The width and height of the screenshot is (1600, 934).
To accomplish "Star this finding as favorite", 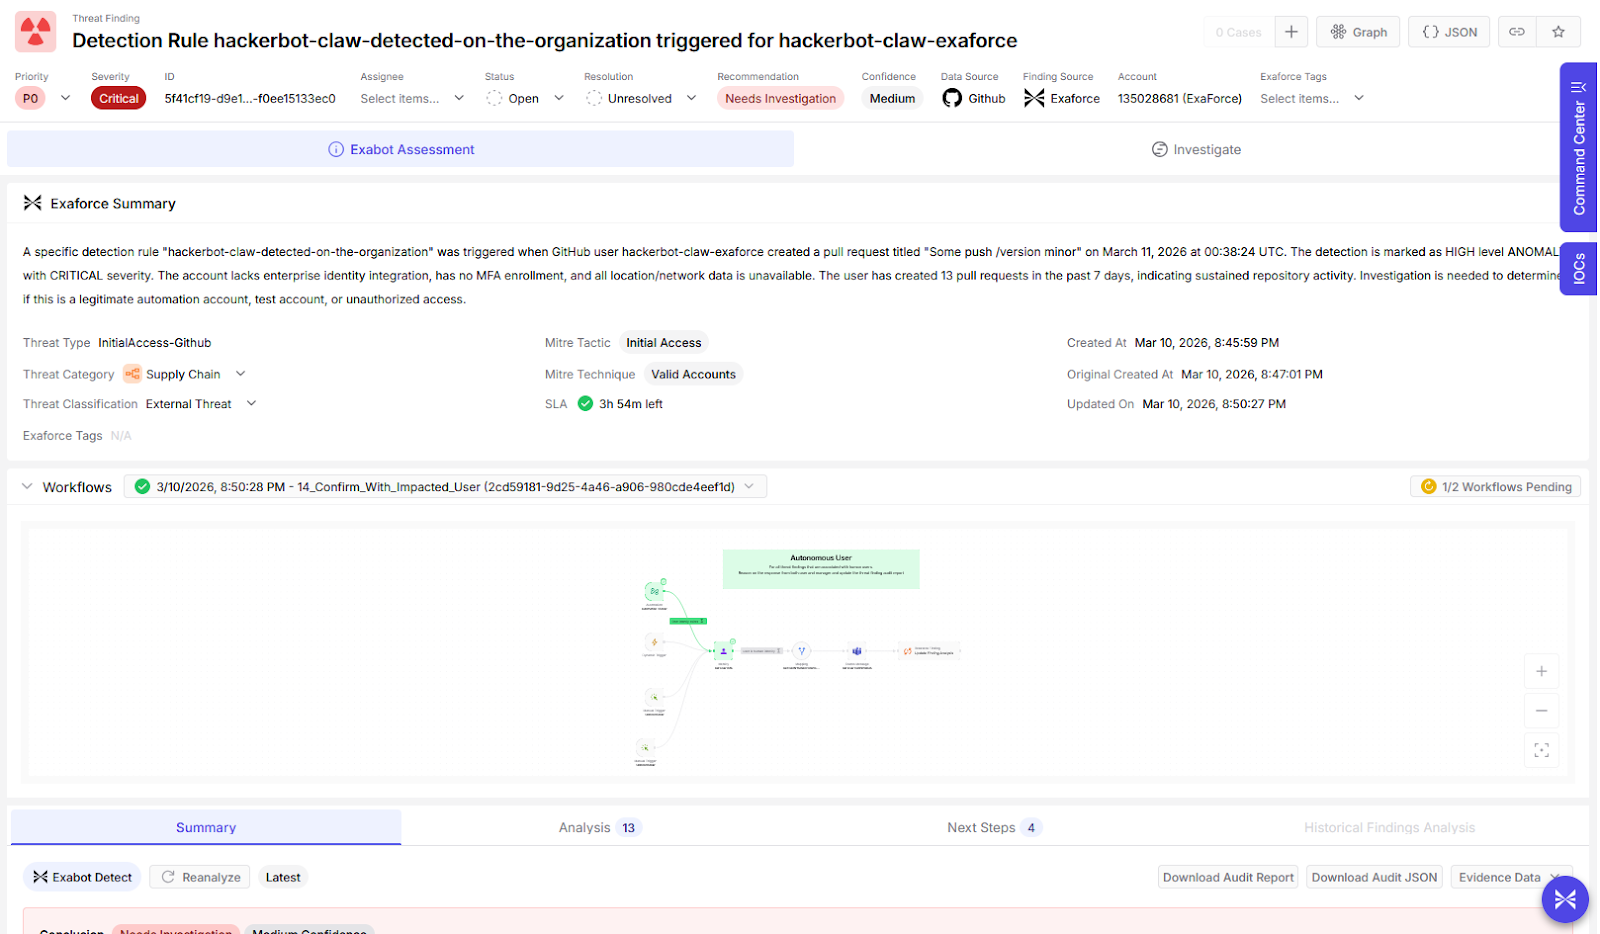I will (1558, 32).
